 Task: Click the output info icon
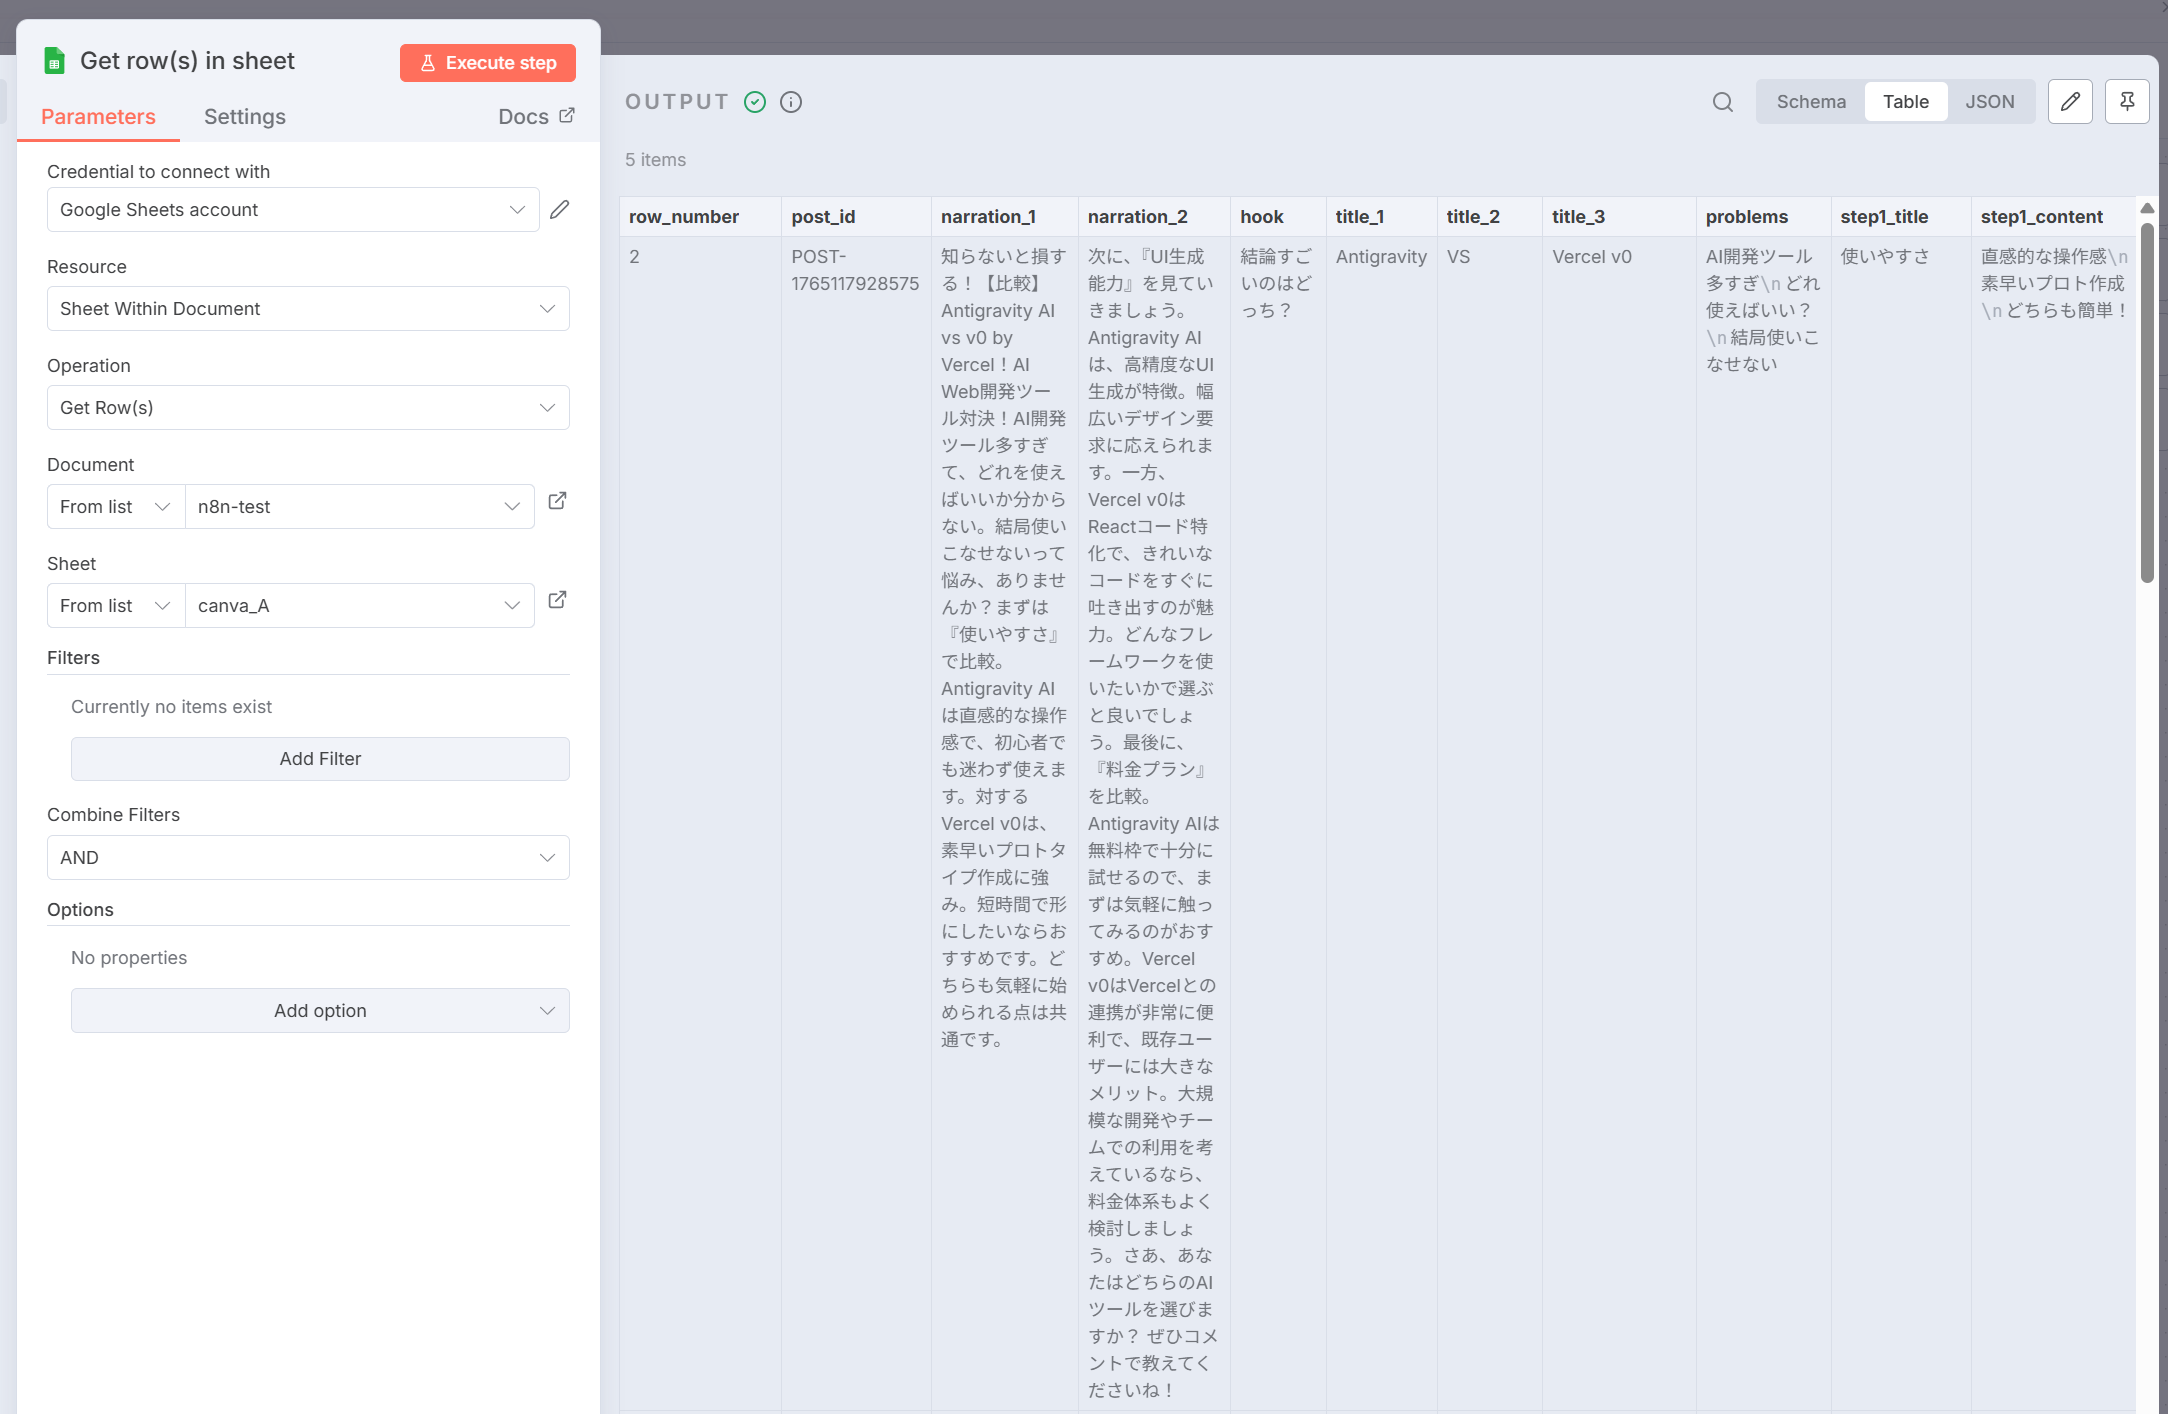coord(791,102)
